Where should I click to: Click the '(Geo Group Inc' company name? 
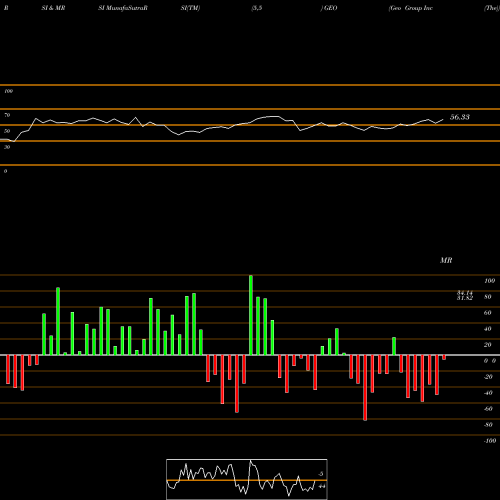click(411, 8)
